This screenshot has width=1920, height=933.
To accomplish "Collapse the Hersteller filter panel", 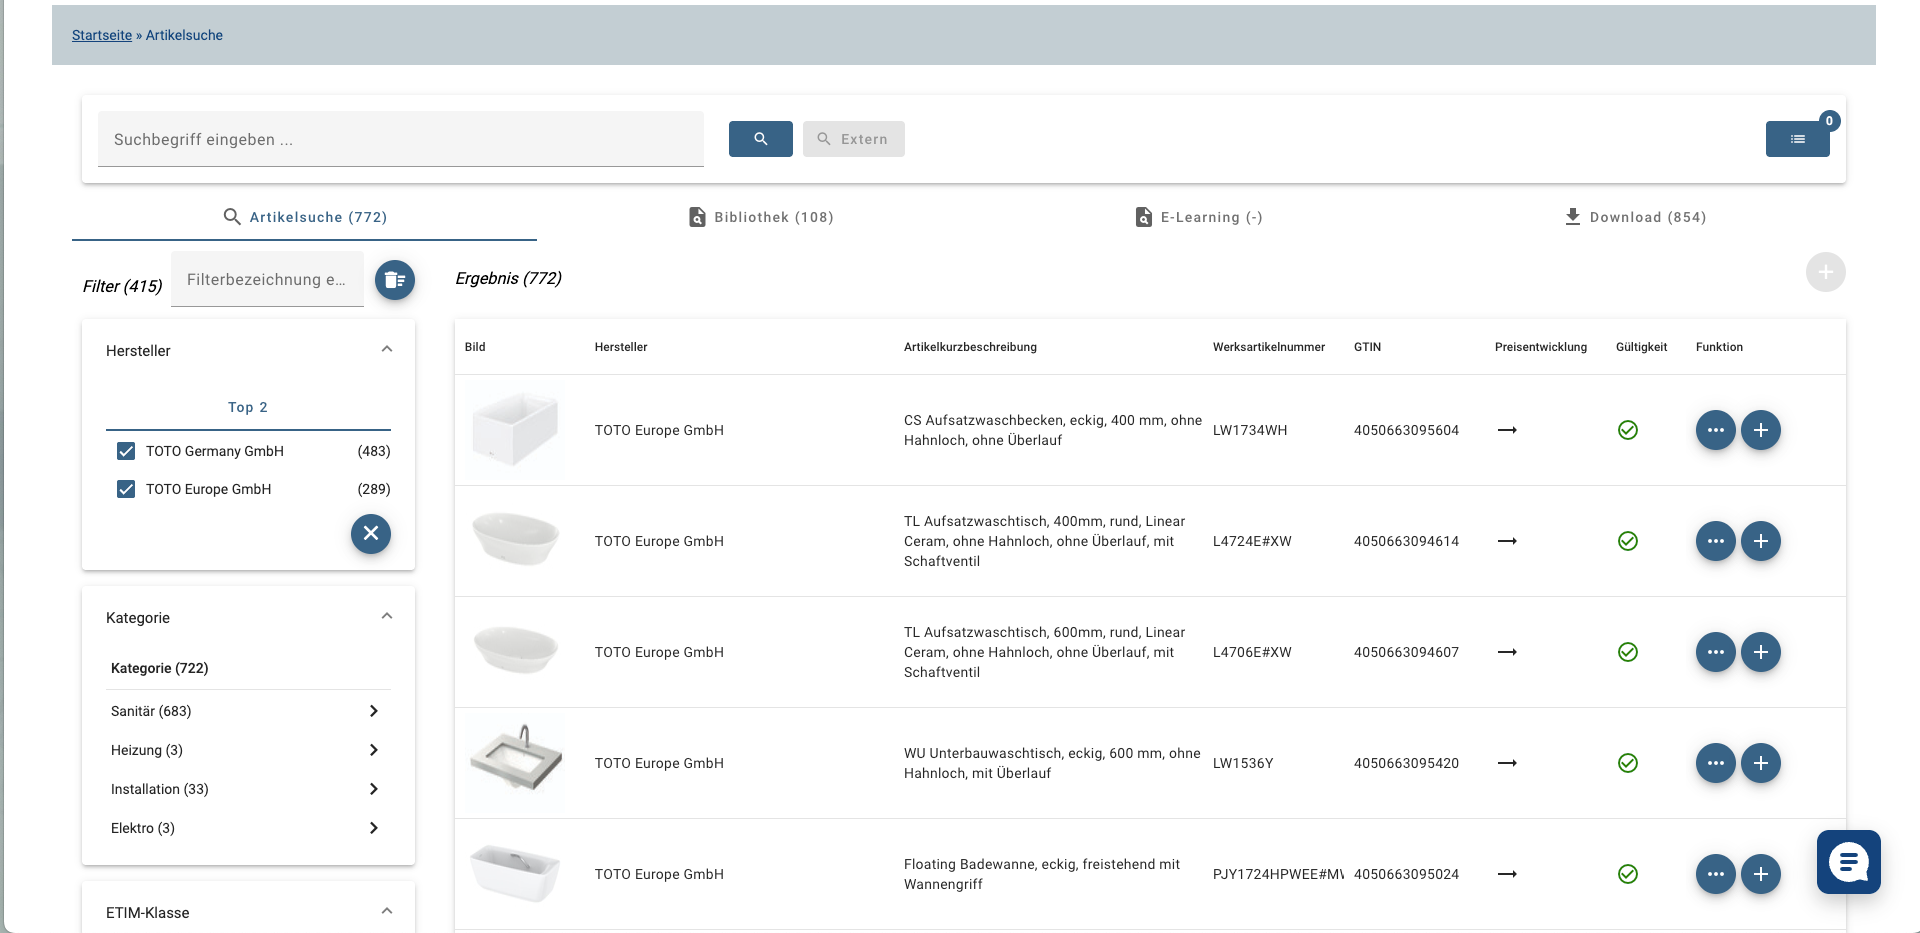I will [x=387, y=349].
